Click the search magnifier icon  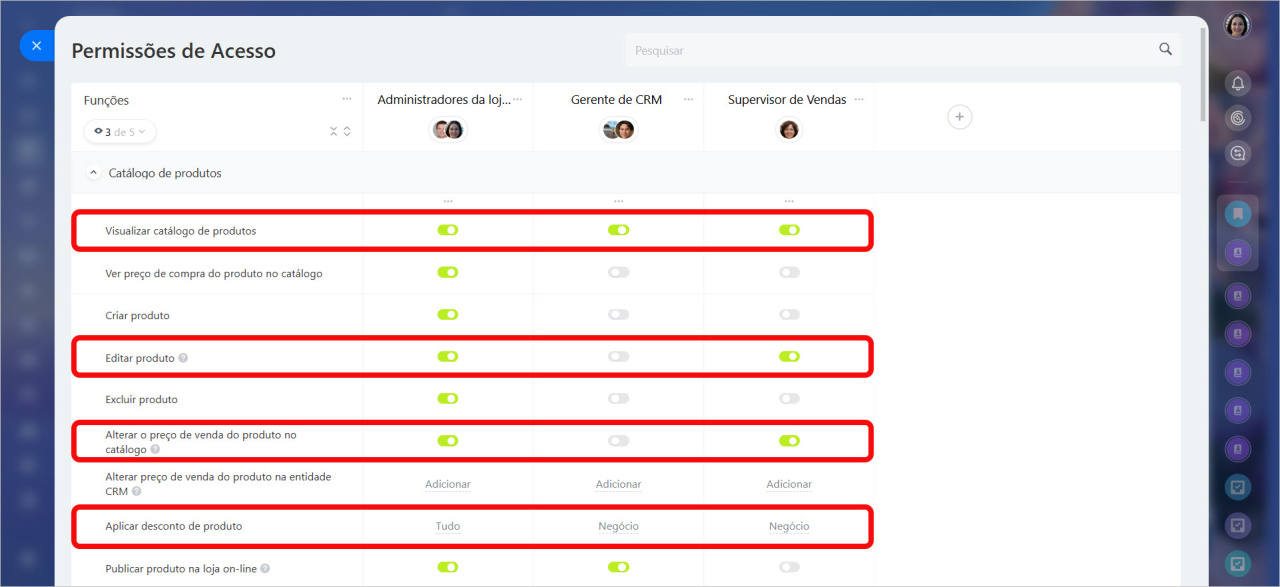tap(1165, 49)
